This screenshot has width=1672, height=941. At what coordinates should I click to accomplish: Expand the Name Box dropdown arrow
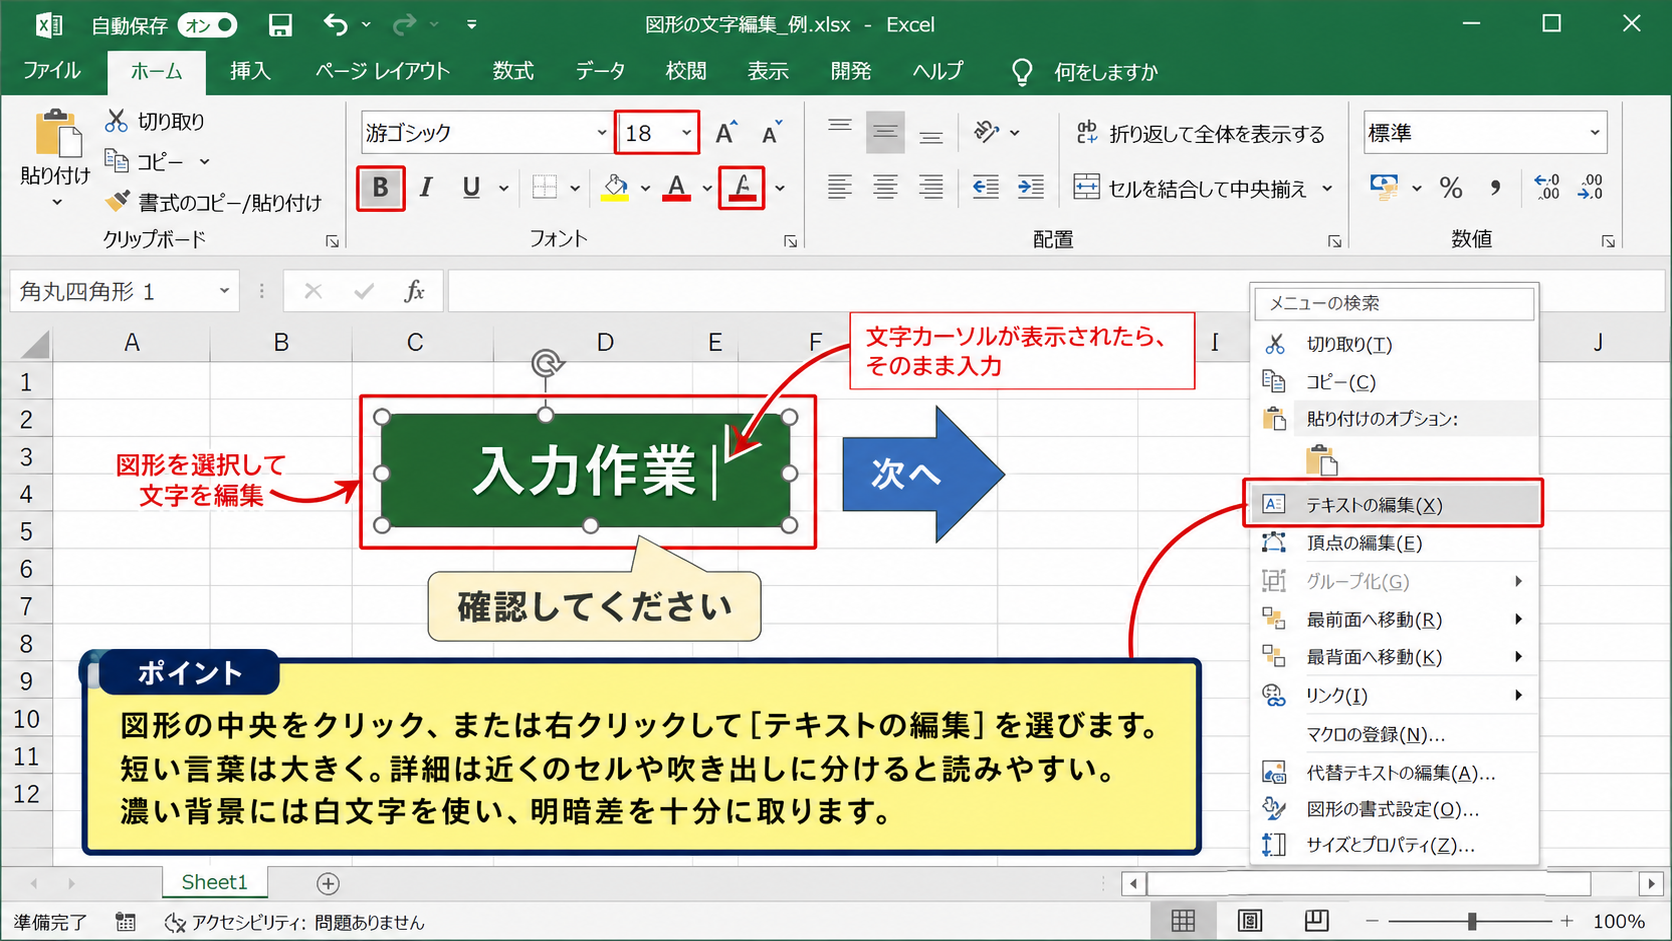point(224,291)
